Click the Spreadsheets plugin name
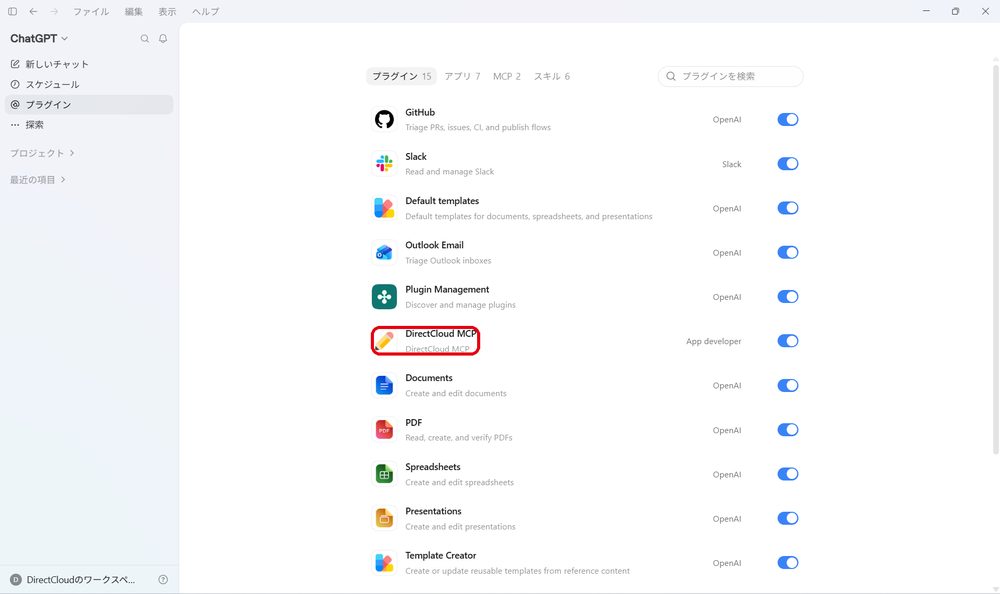1000x594 pixels. click(432, 467)
